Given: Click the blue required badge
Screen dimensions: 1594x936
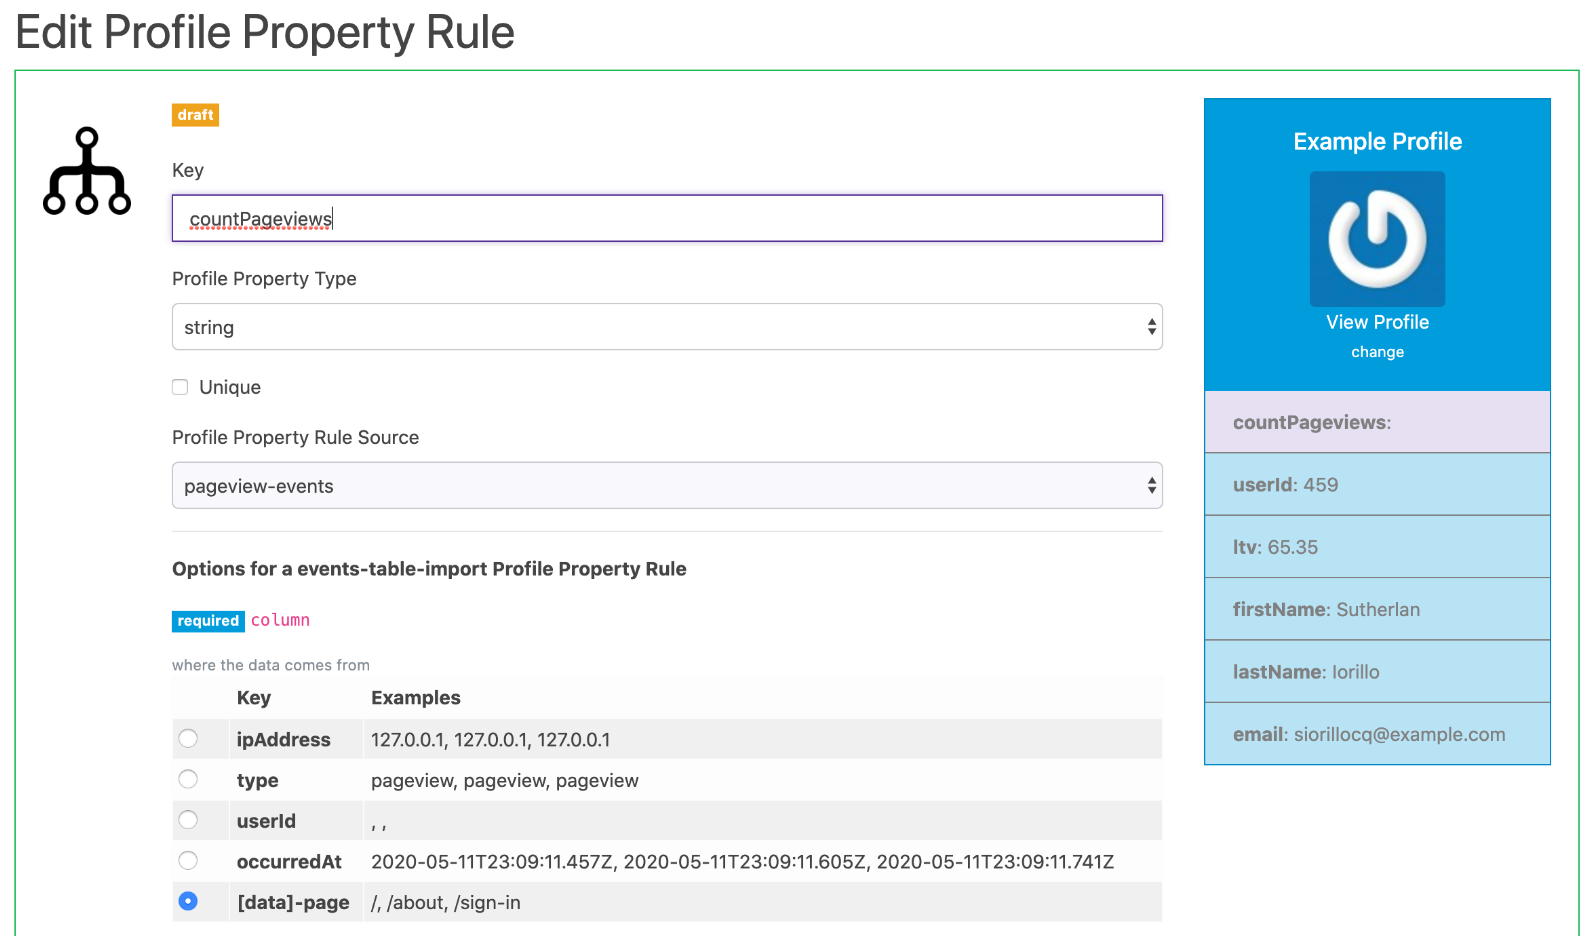Looking at the screenshot, I should click(208, 621).
